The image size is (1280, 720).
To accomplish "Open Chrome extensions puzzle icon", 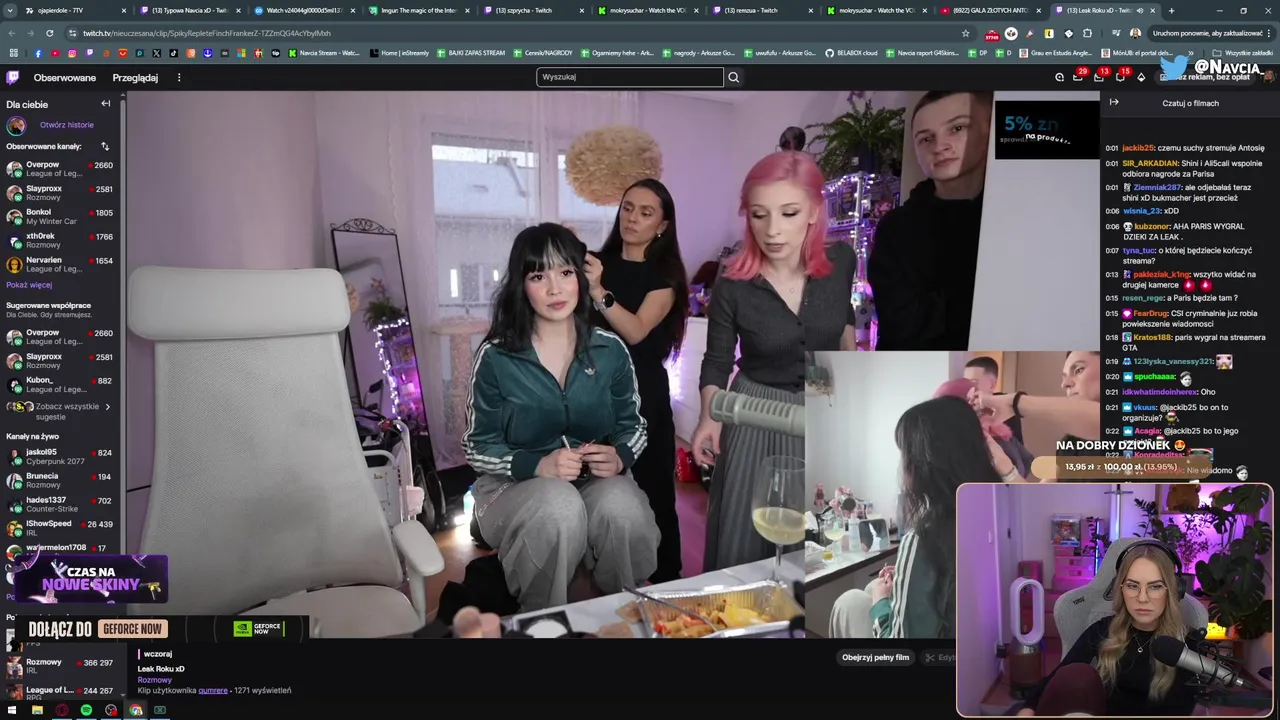I will pos(1087,33).
